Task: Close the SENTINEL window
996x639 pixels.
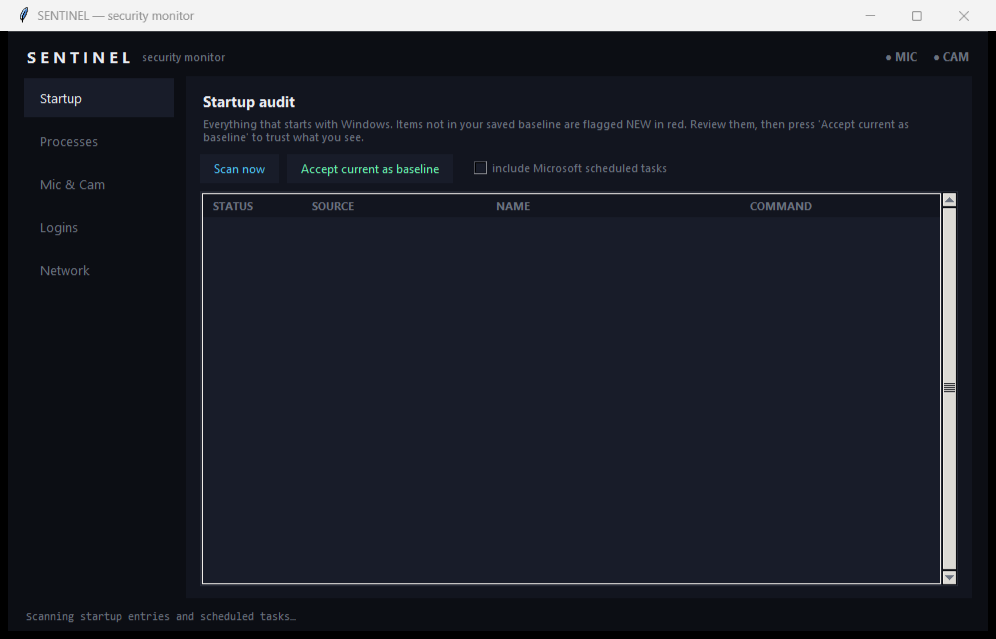Action: click(x=964, y=15)
